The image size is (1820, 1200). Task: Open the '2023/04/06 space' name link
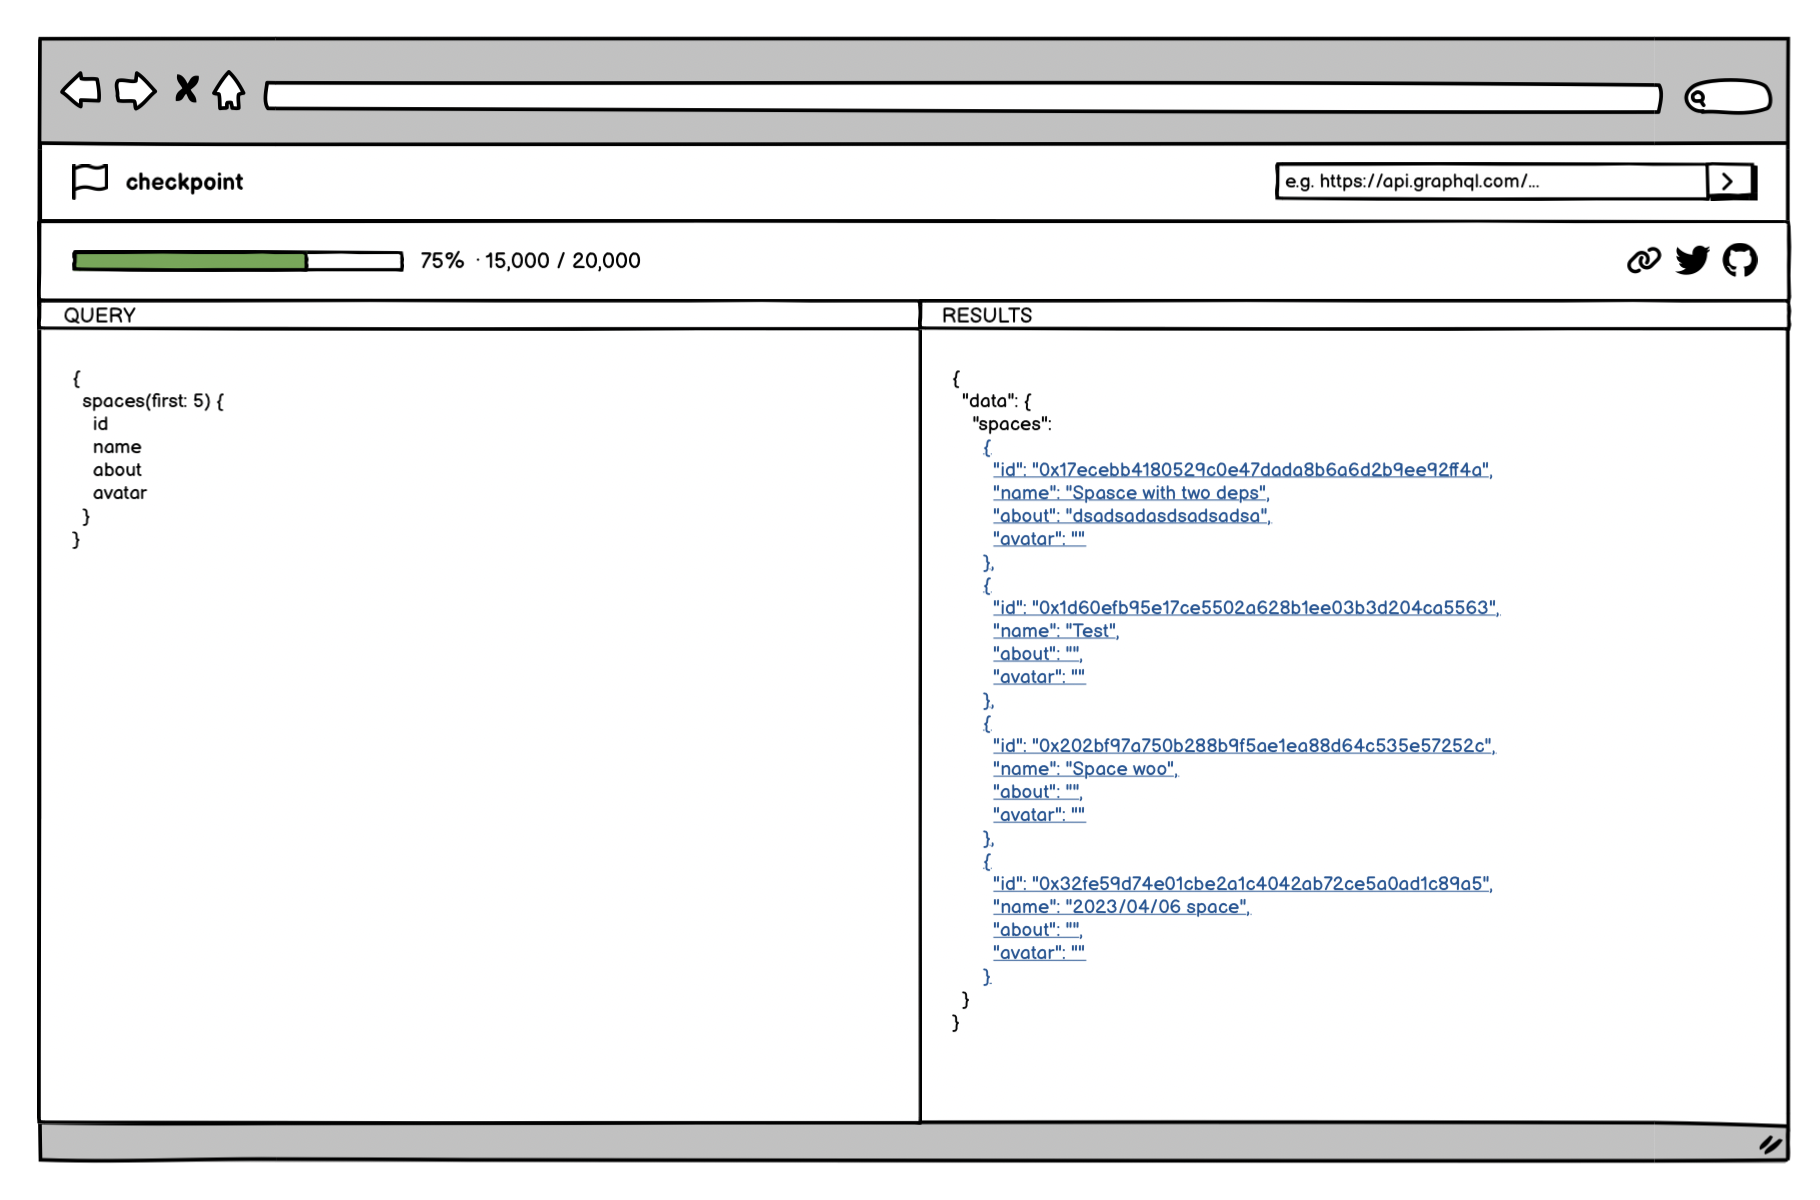(1121, 907)
